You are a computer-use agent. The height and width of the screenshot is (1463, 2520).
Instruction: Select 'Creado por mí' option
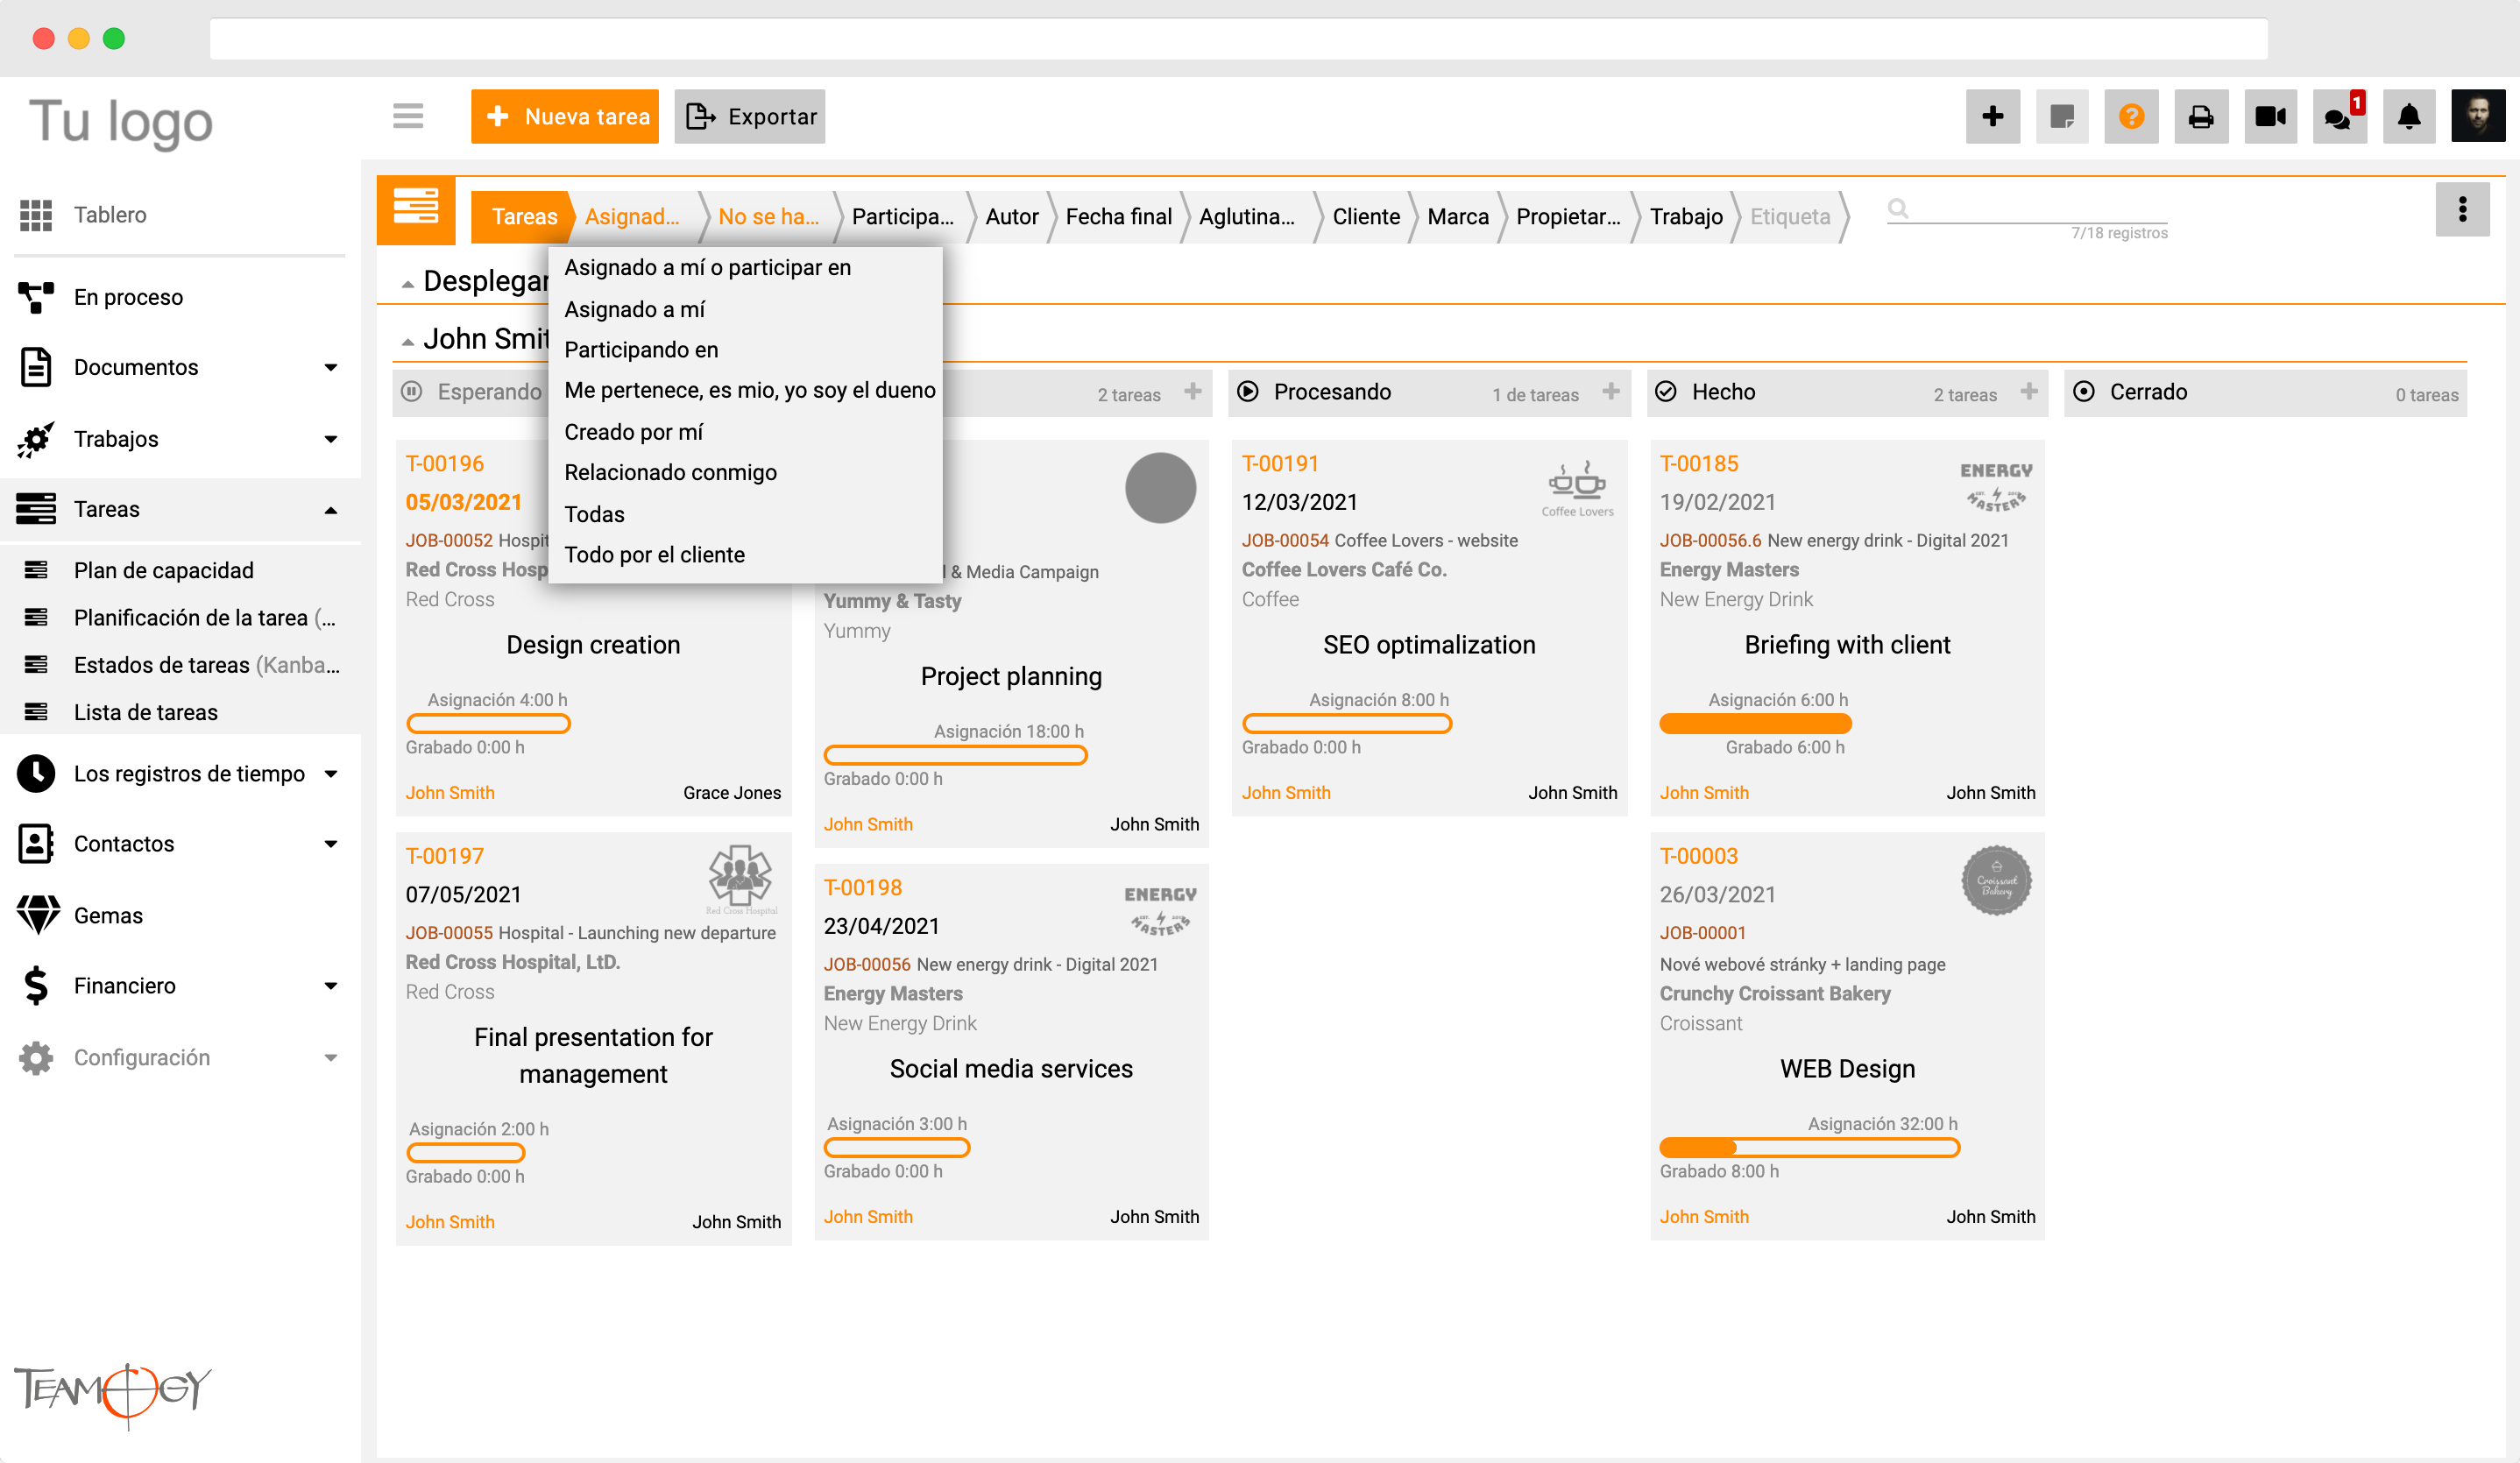[633, 432]
